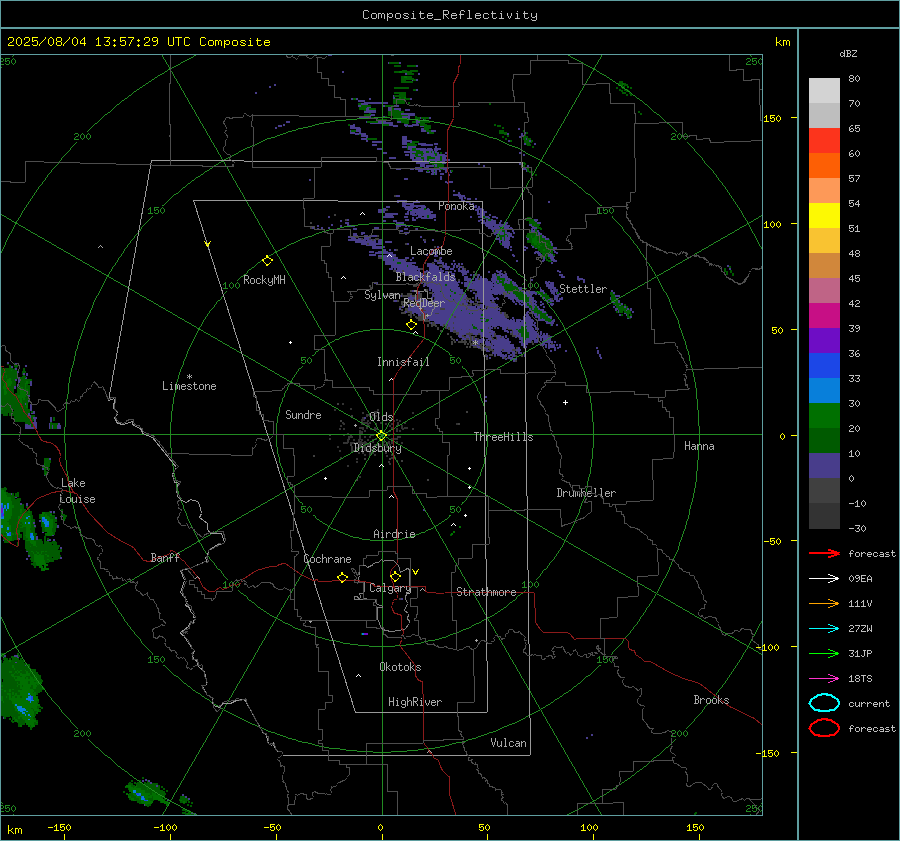This screenshot has width=900, height=841.
Task: Click the green 31JP arrow in legend
Action: coord(824,653)
